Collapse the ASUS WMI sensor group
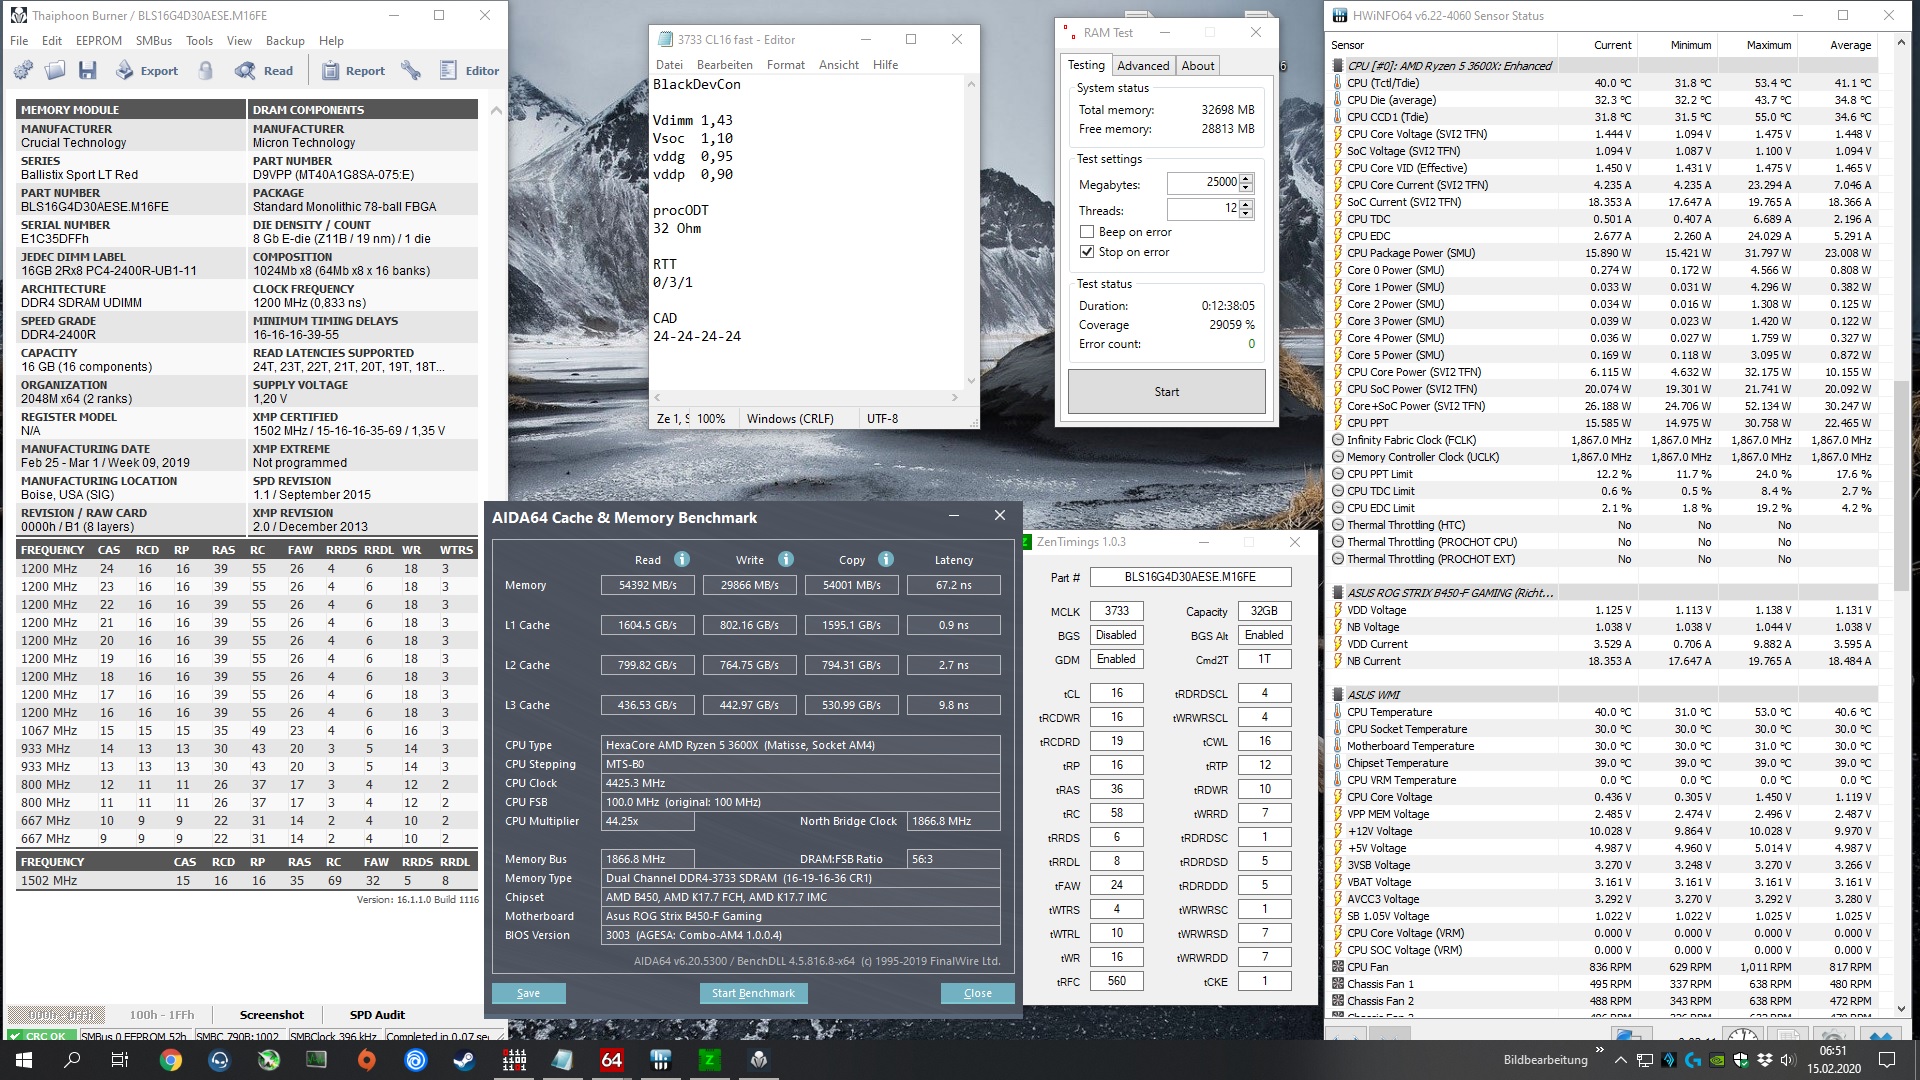The image size is (1920, 1080). [1338, 695]
